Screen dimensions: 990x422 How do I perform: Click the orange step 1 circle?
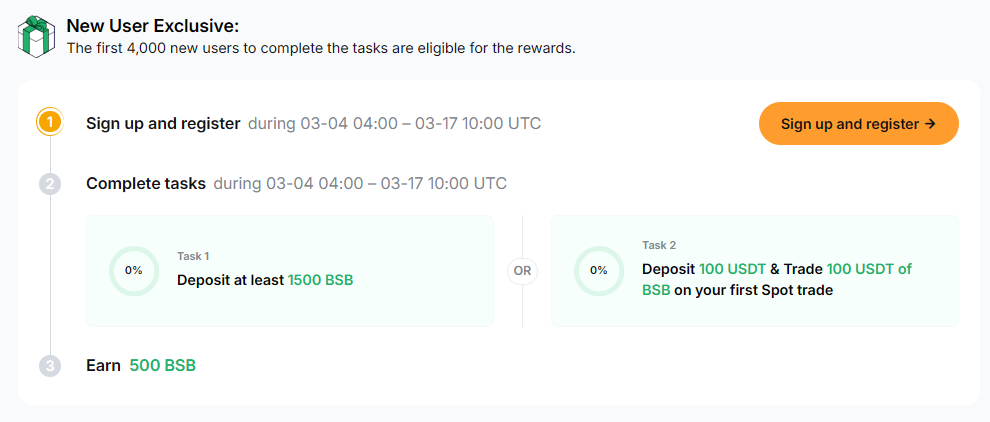pyautogui.click(x=50, y=123)
